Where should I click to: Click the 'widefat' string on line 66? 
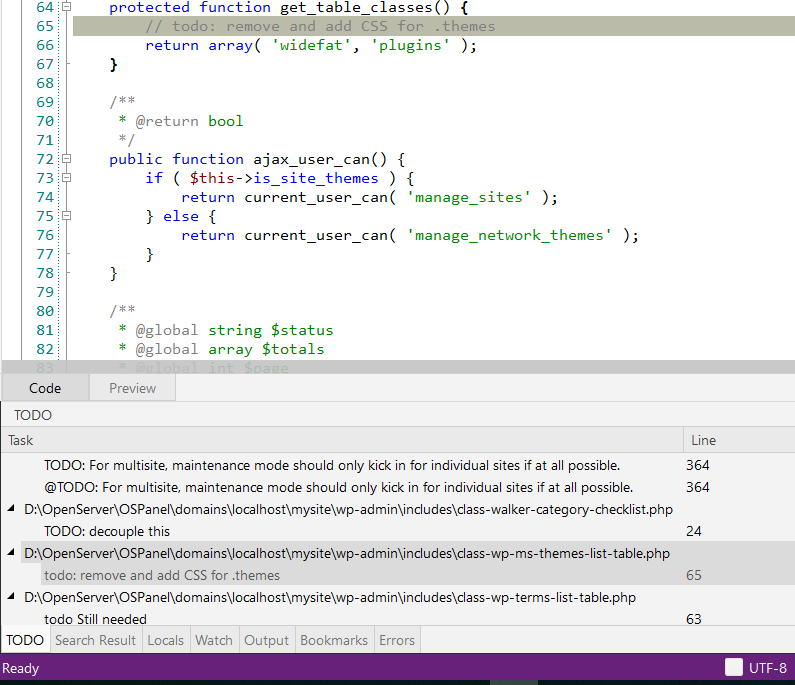coord(311,45)
